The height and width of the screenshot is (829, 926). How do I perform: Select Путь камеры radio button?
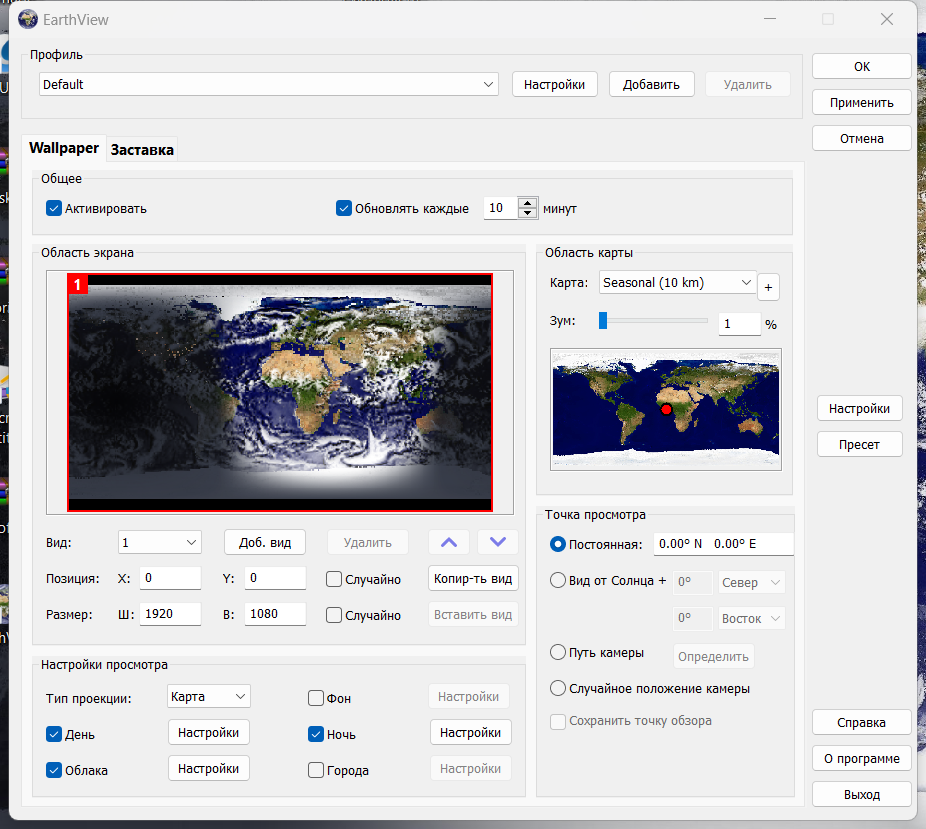(559, 652)
